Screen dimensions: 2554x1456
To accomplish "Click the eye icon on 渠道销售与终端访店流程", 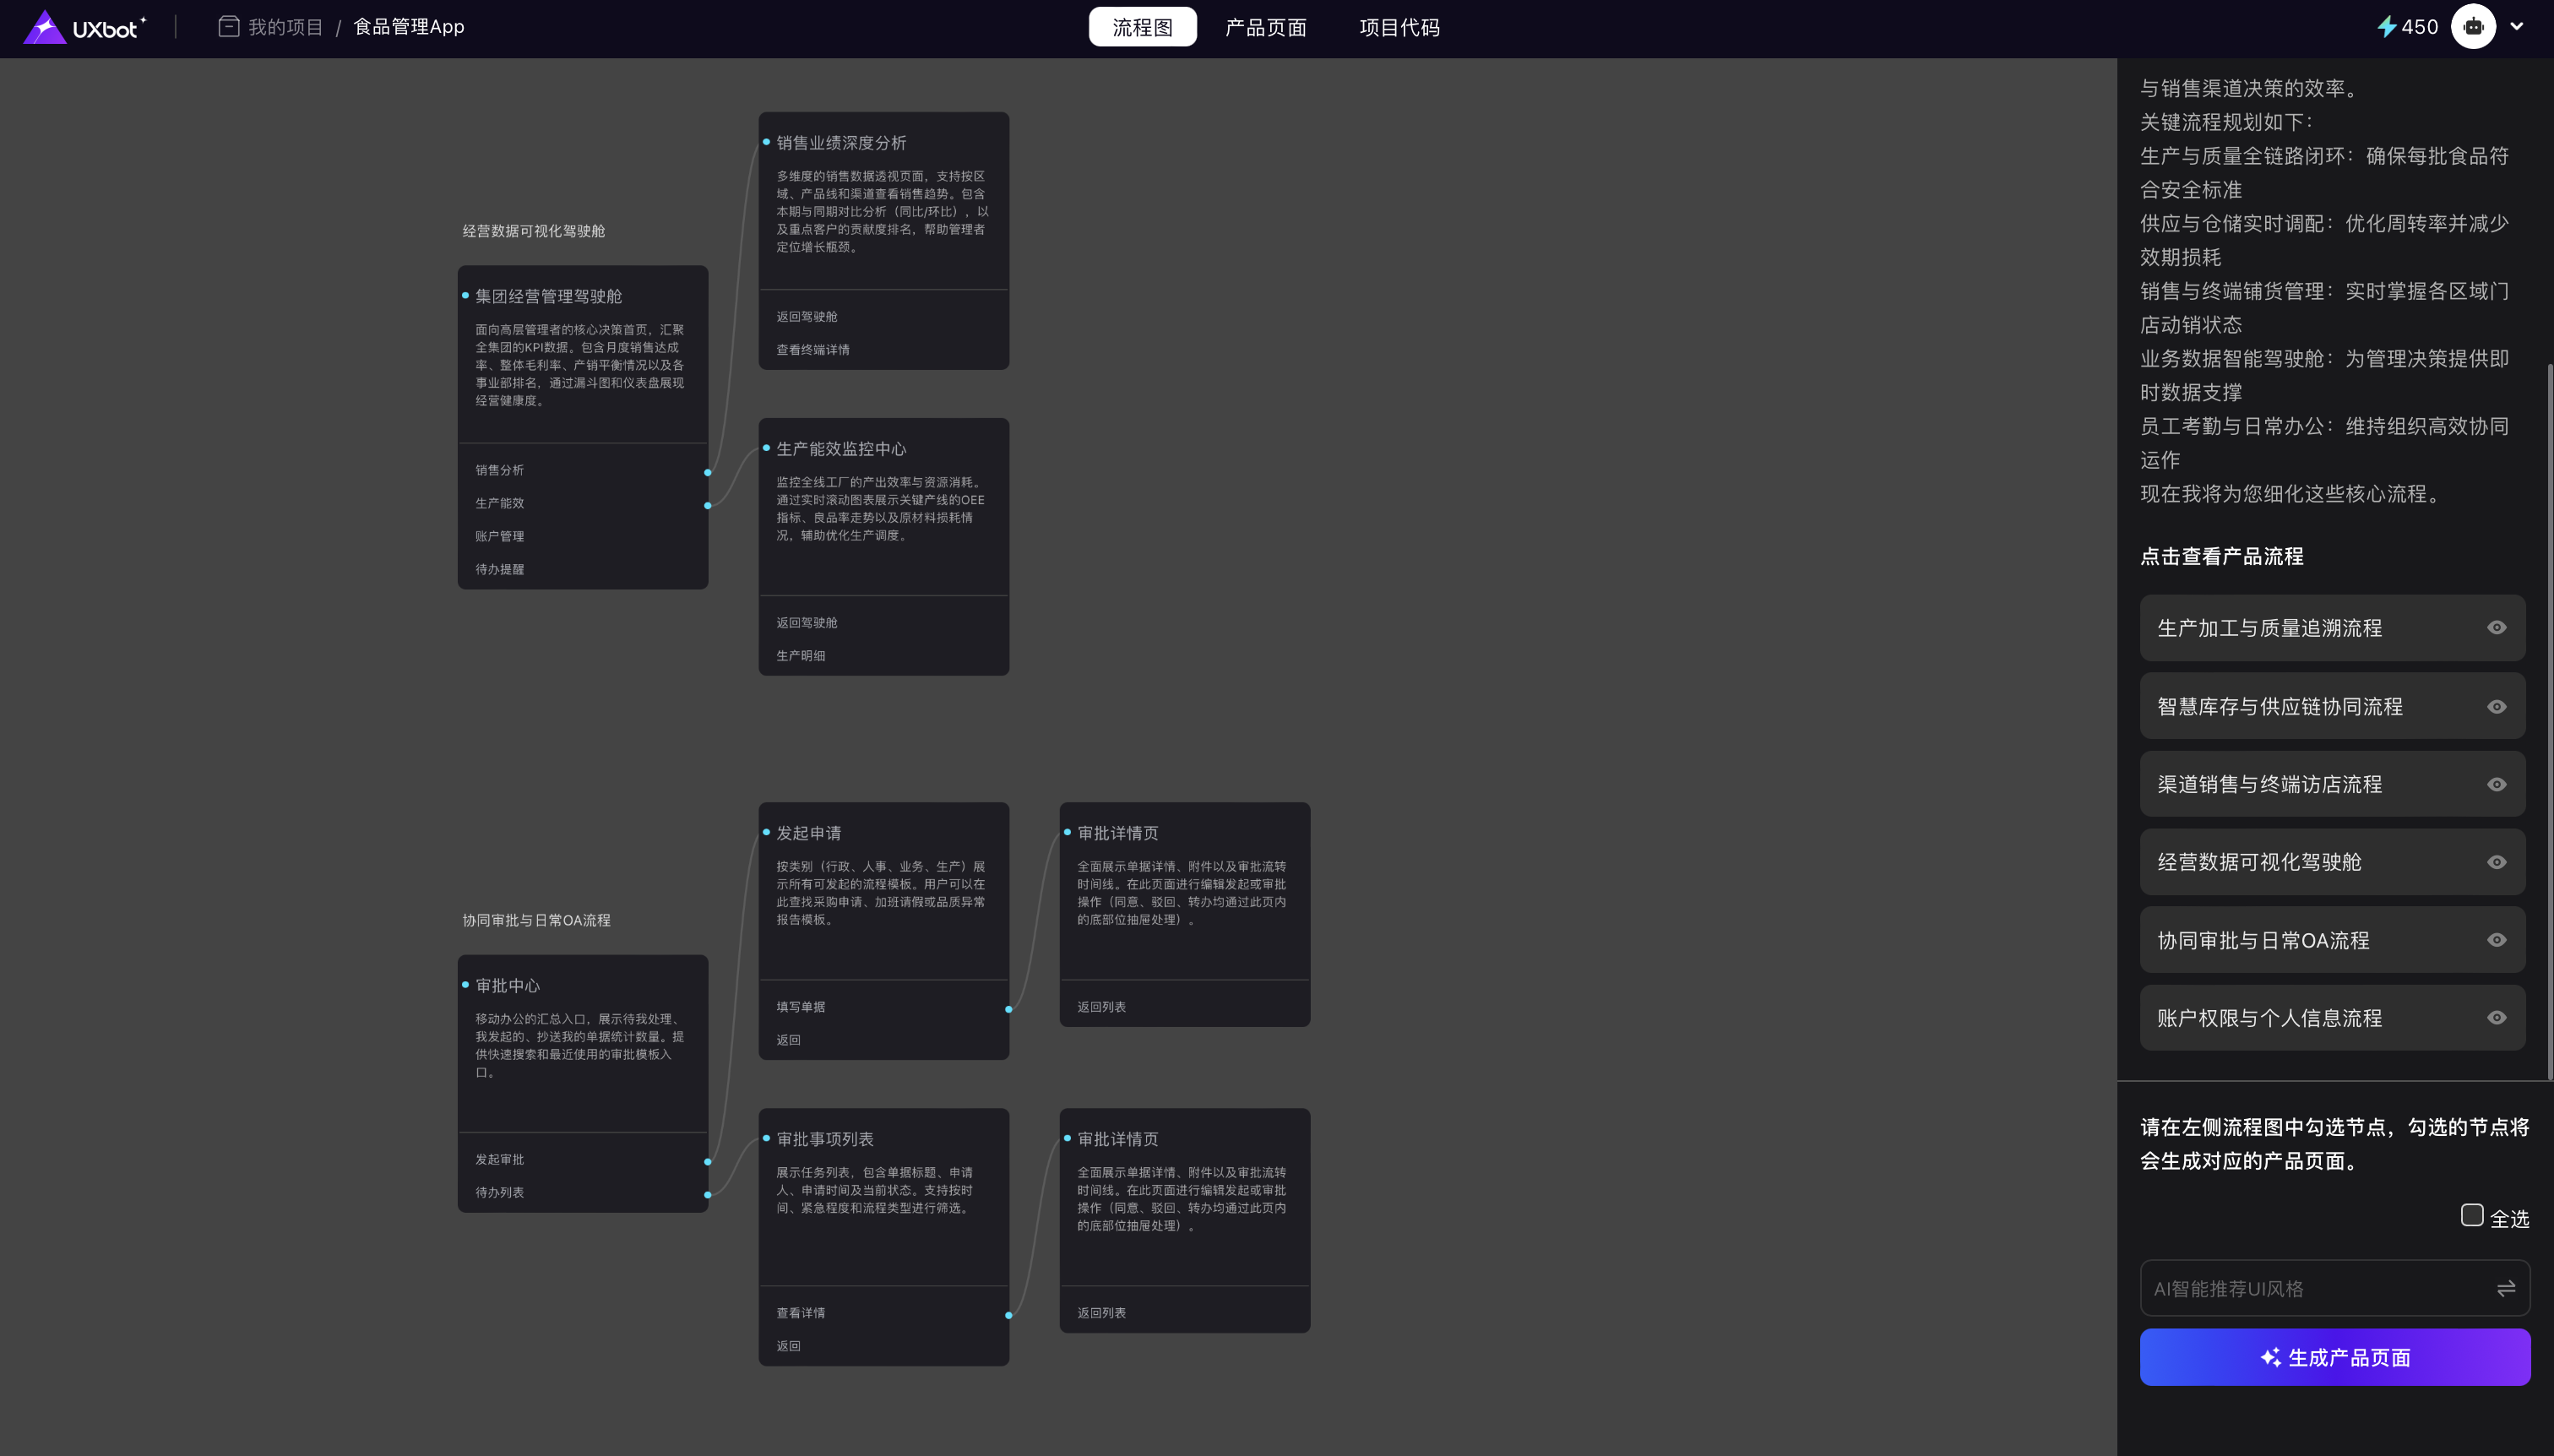I will point(2496,784).
